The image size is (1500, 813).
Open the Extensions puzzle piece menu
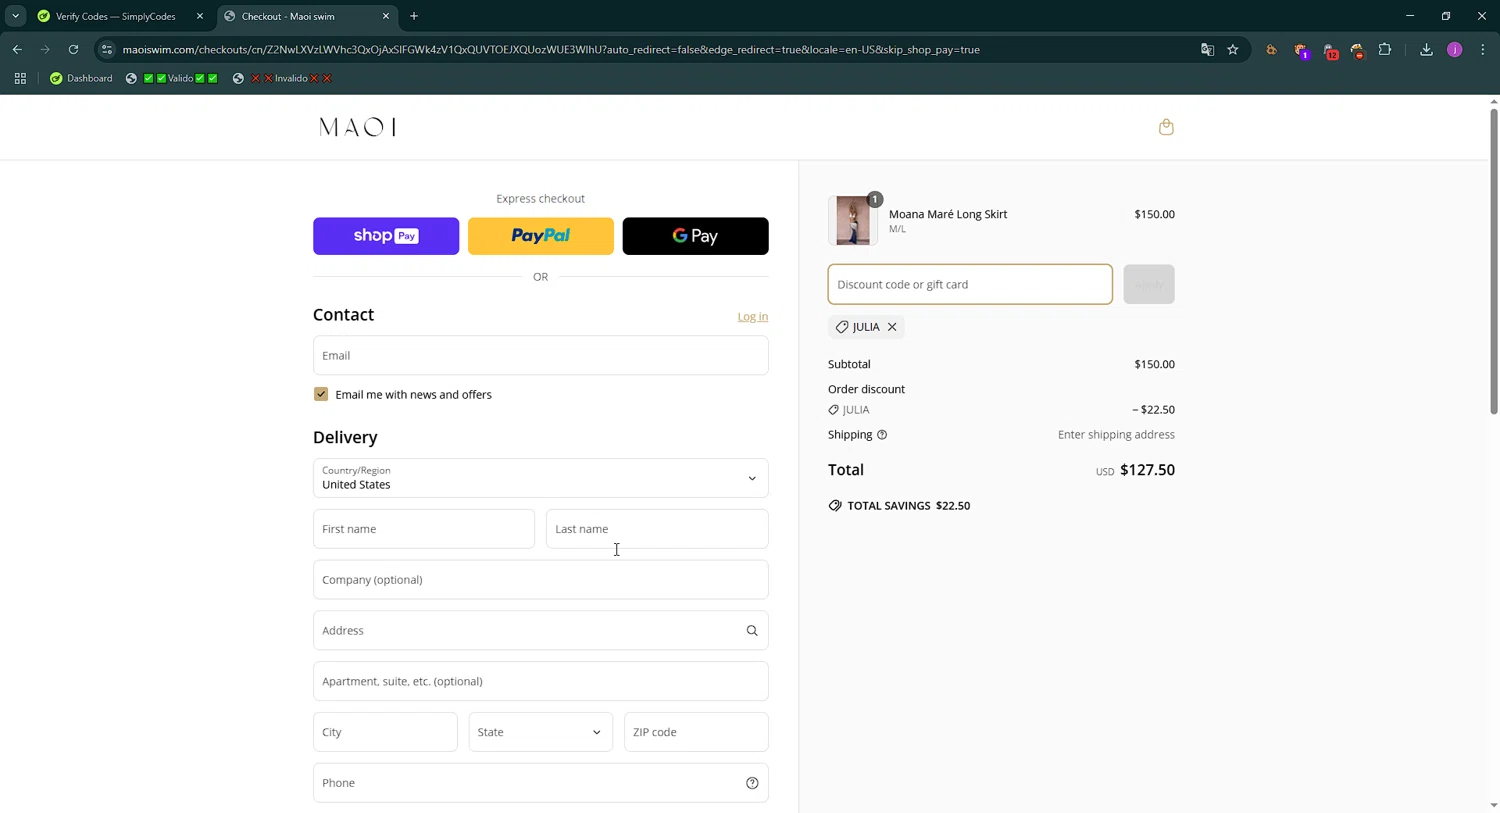tap(1385, 49)
